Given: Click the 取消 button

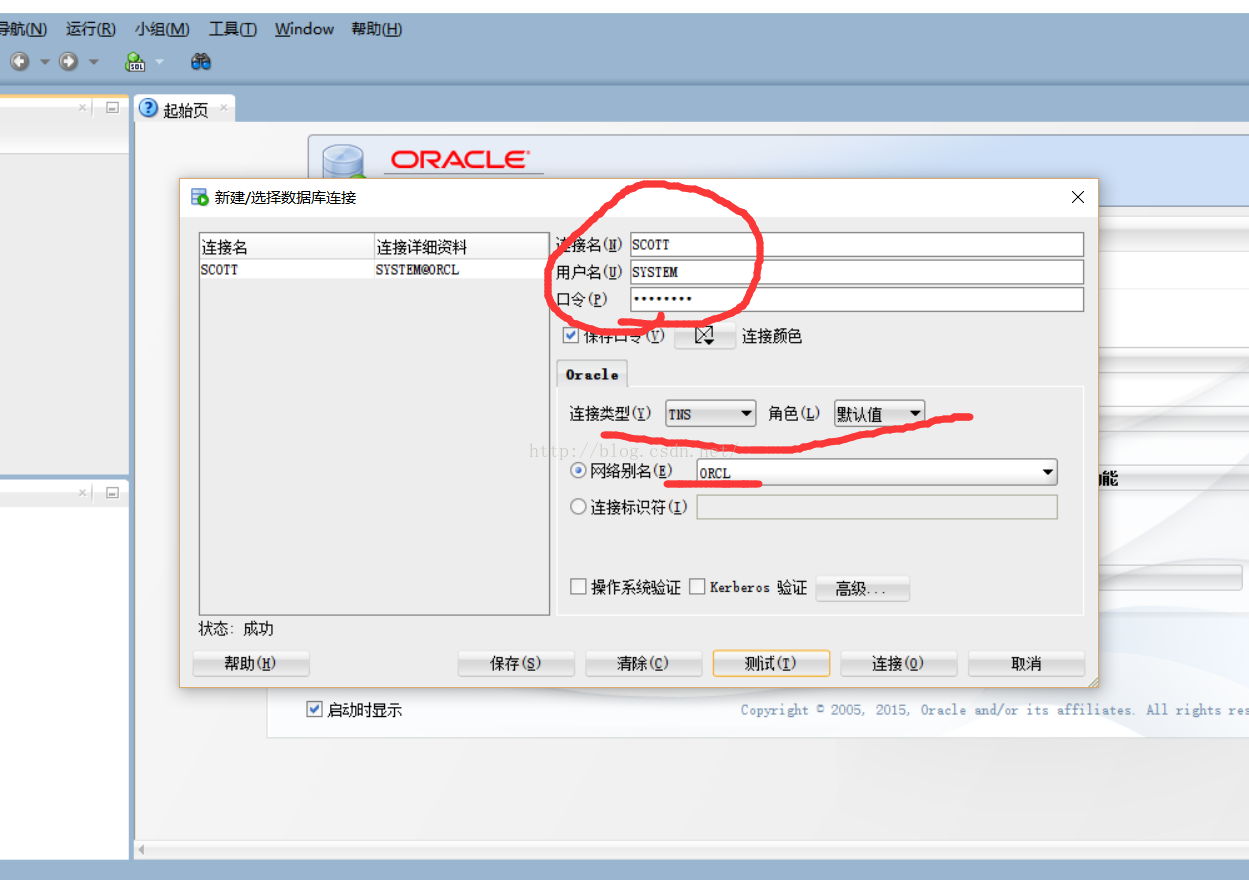Looking at the screenshot, I should tap(1026, 664).
